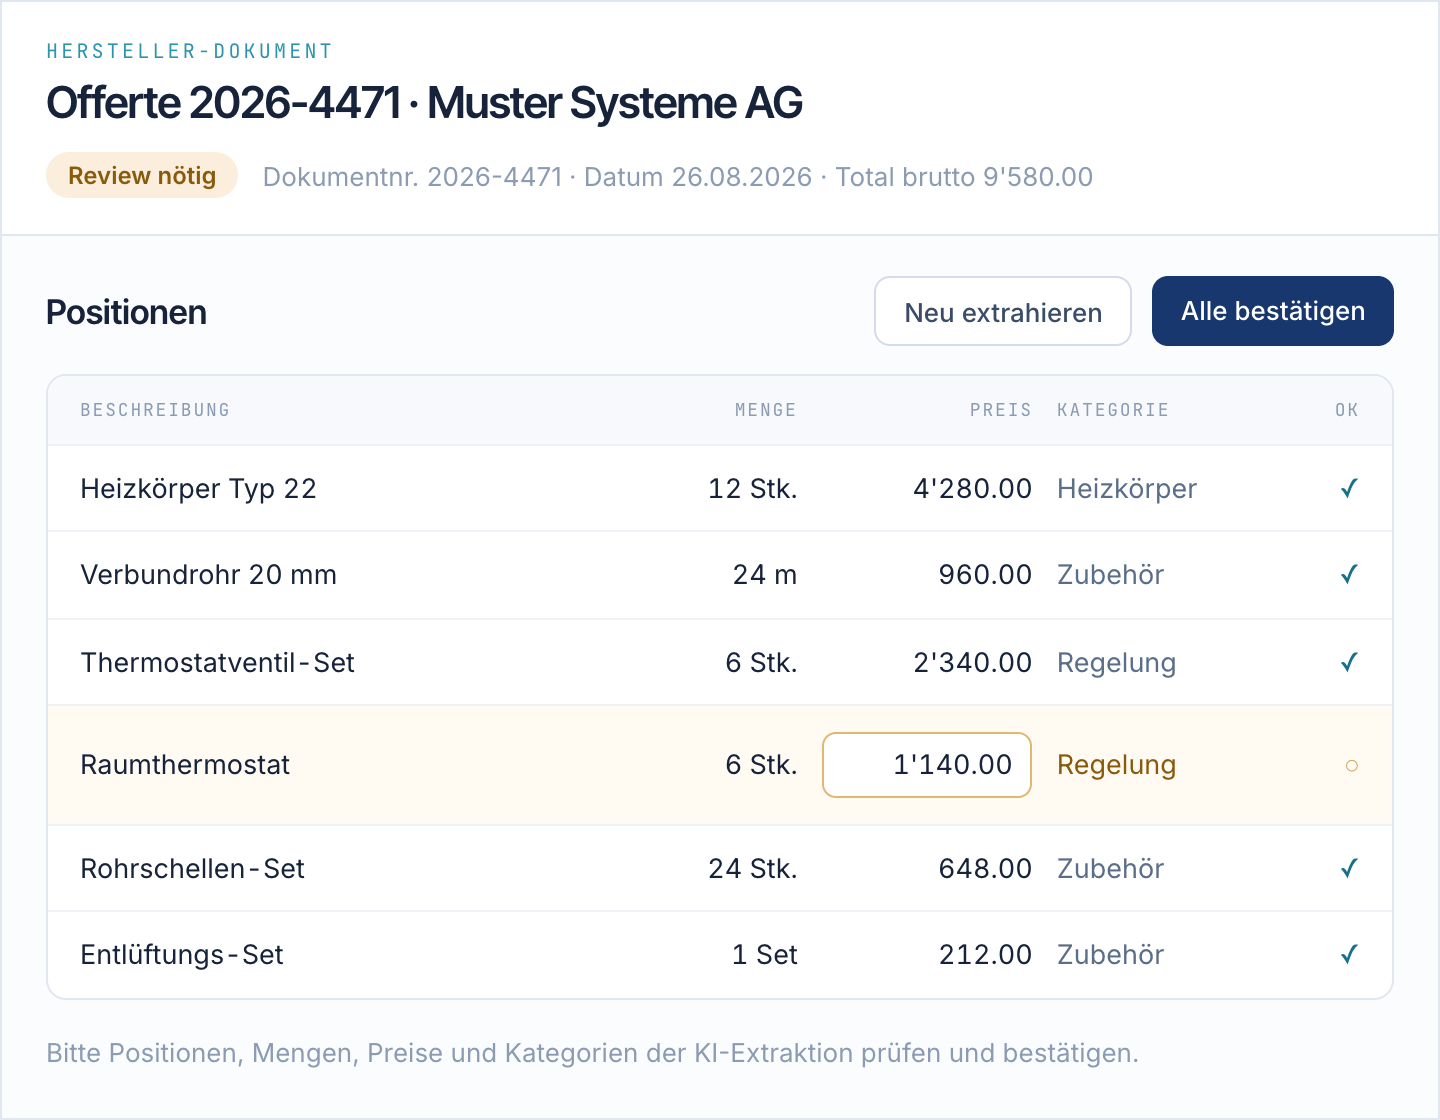This screenshot has width=1440, height=1120.
Task: Open category Heizkörper of Heizkörper Typ 22 row
Action: tap(1127, 488)
